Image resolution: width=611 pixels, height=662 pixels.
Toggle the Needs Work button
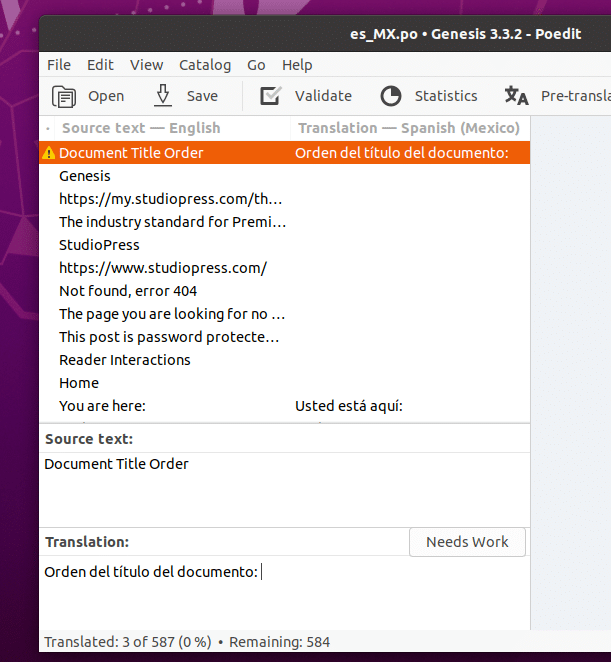(x=467, y=542)
